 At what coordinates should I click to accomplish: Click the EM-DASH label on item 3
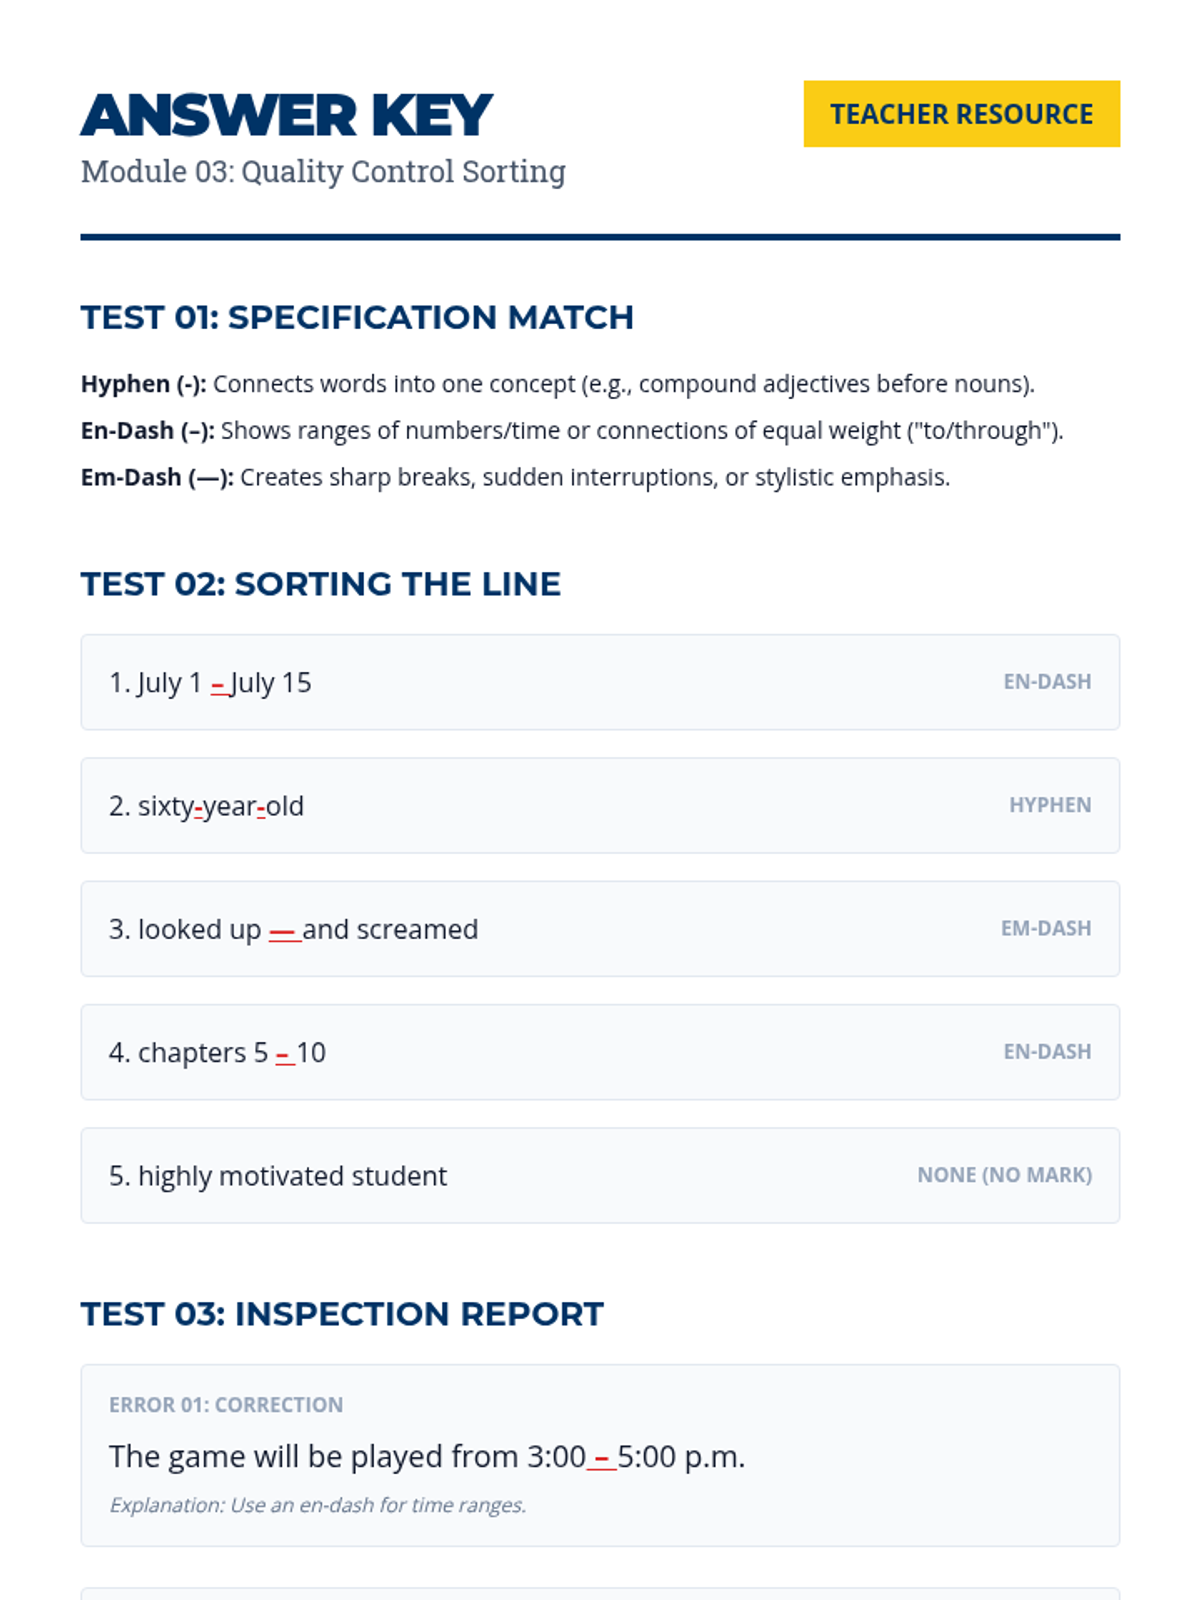1045,929
